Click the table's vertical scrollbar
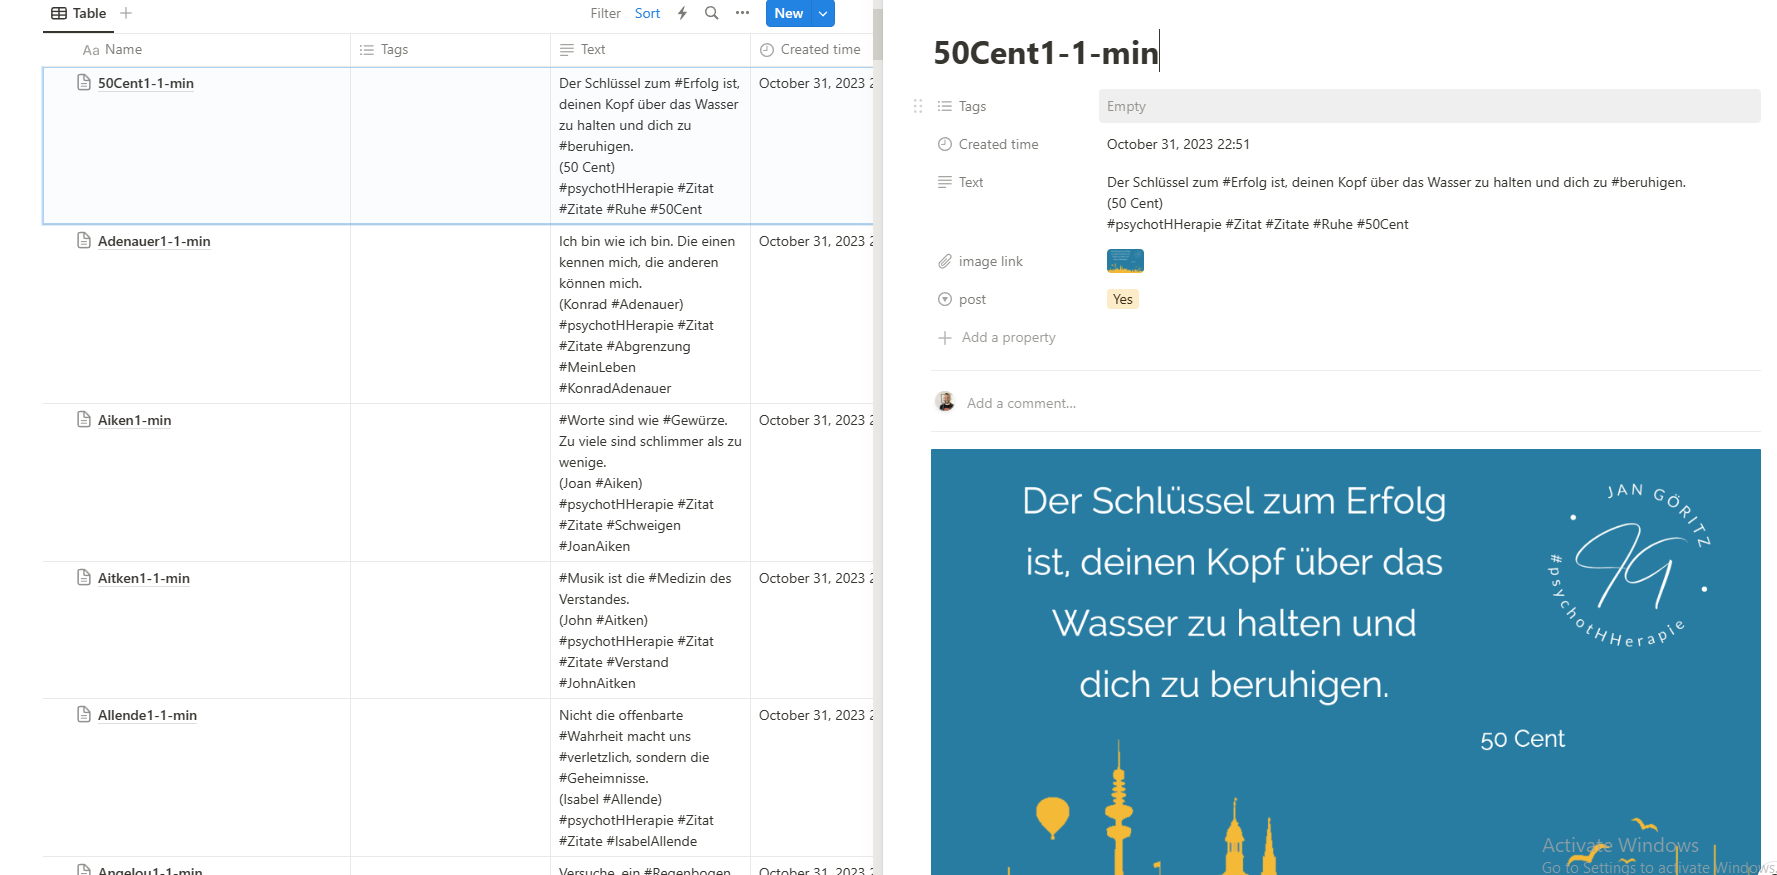The height and width of the screenshot is (875, 1777). [x=878, y=35]
